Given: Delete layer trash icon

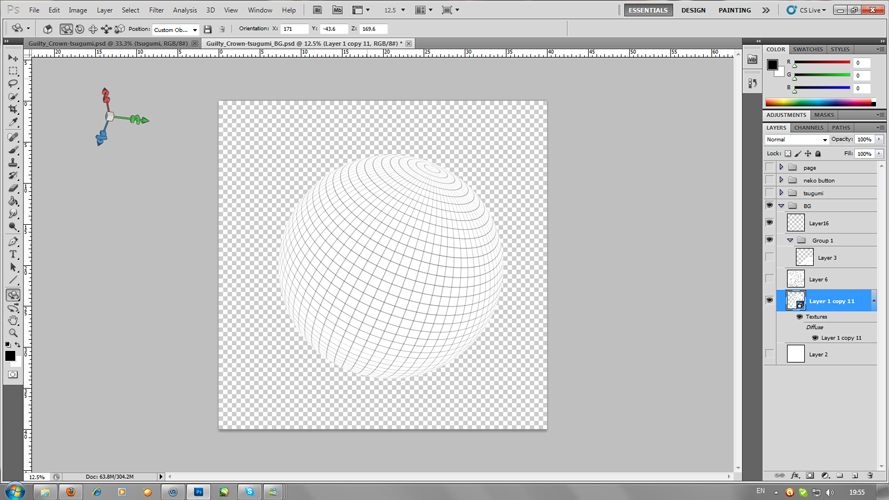Looking at the screenshot, I should [870, 476].
